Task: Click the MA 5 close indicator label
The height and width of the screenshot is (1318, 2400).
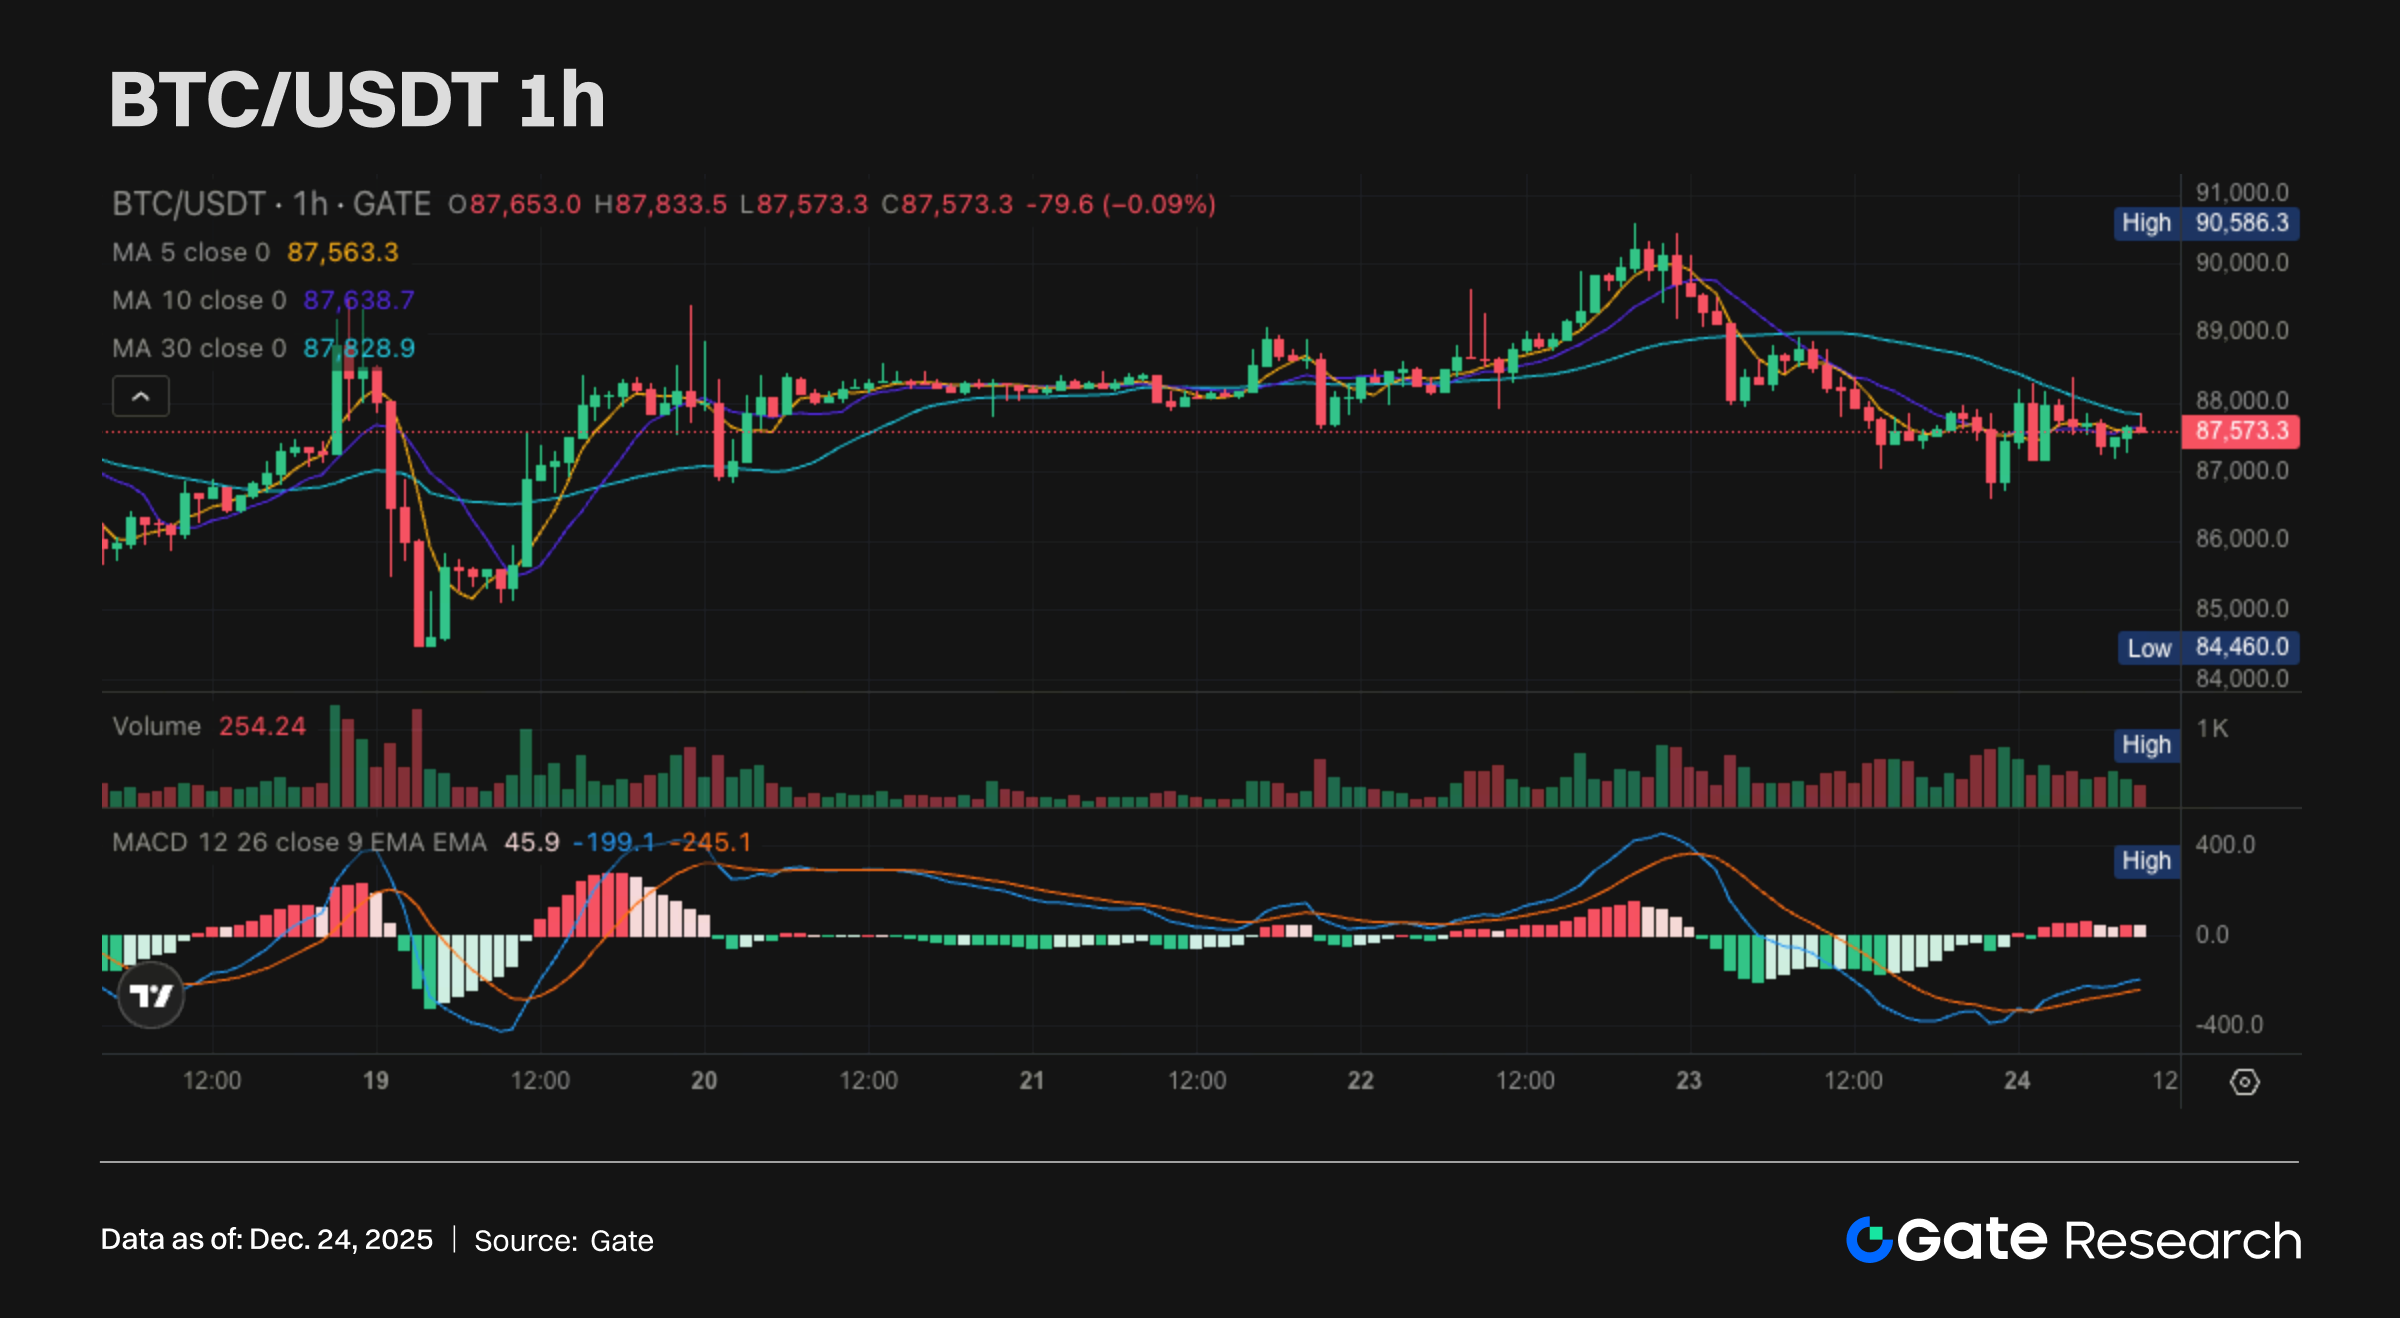Action: (191, 252)
